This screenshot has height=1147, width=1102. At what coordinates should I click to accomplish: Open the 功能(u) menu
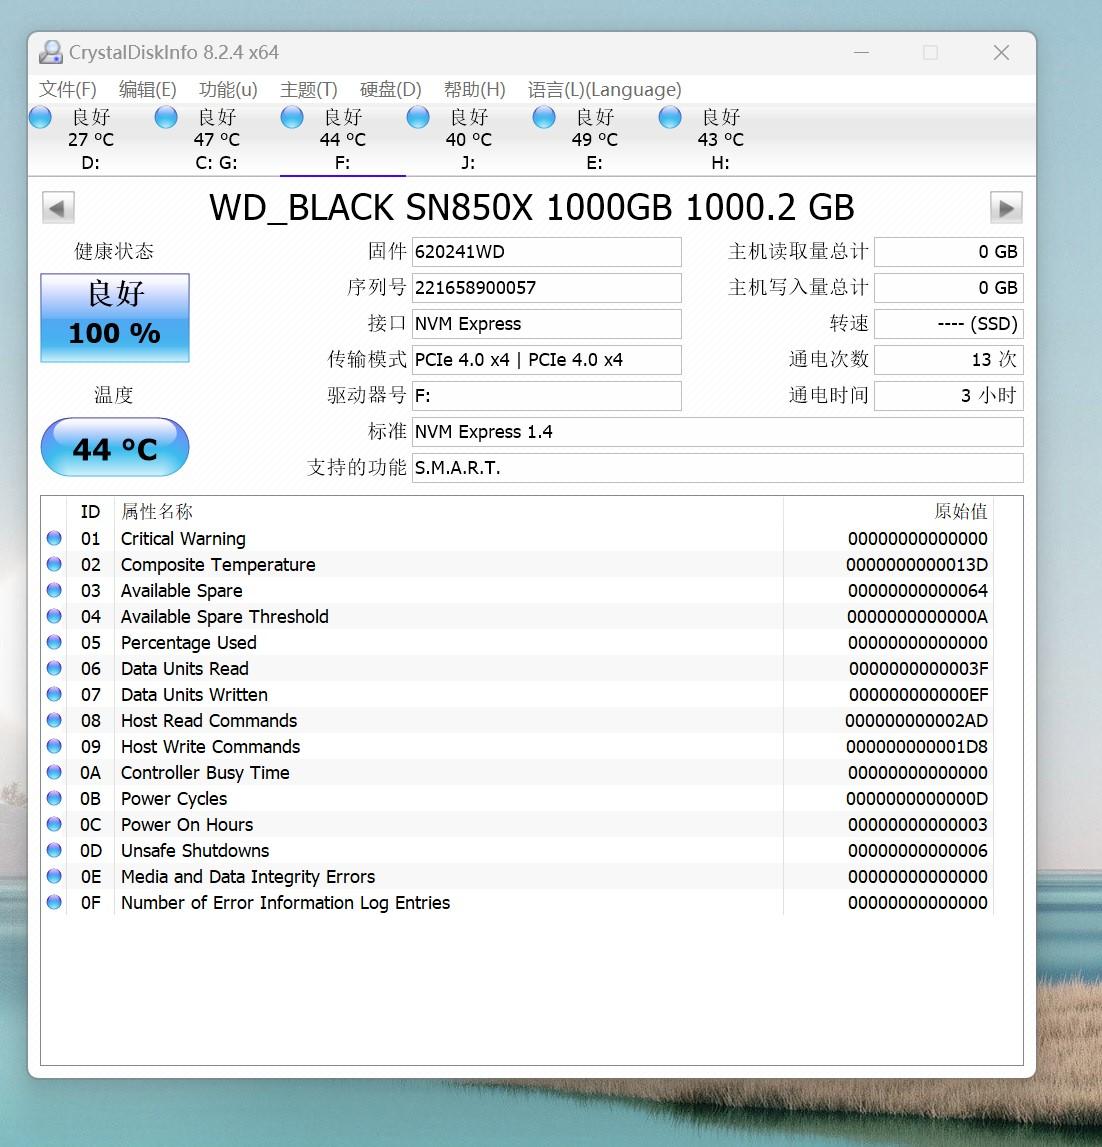point(228,89)
